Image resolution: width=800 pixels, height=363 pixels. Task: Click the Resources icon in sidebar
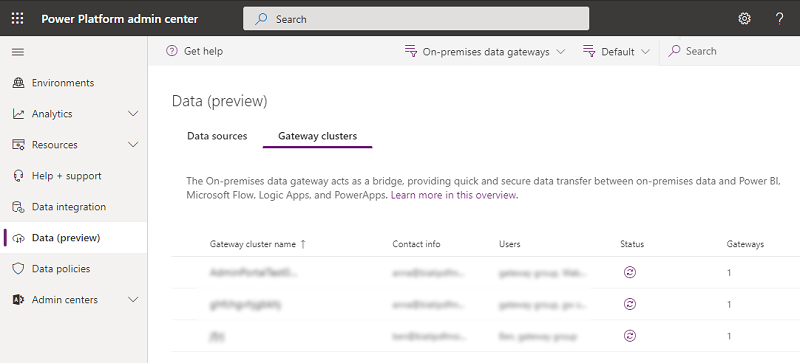click(18, 145)
